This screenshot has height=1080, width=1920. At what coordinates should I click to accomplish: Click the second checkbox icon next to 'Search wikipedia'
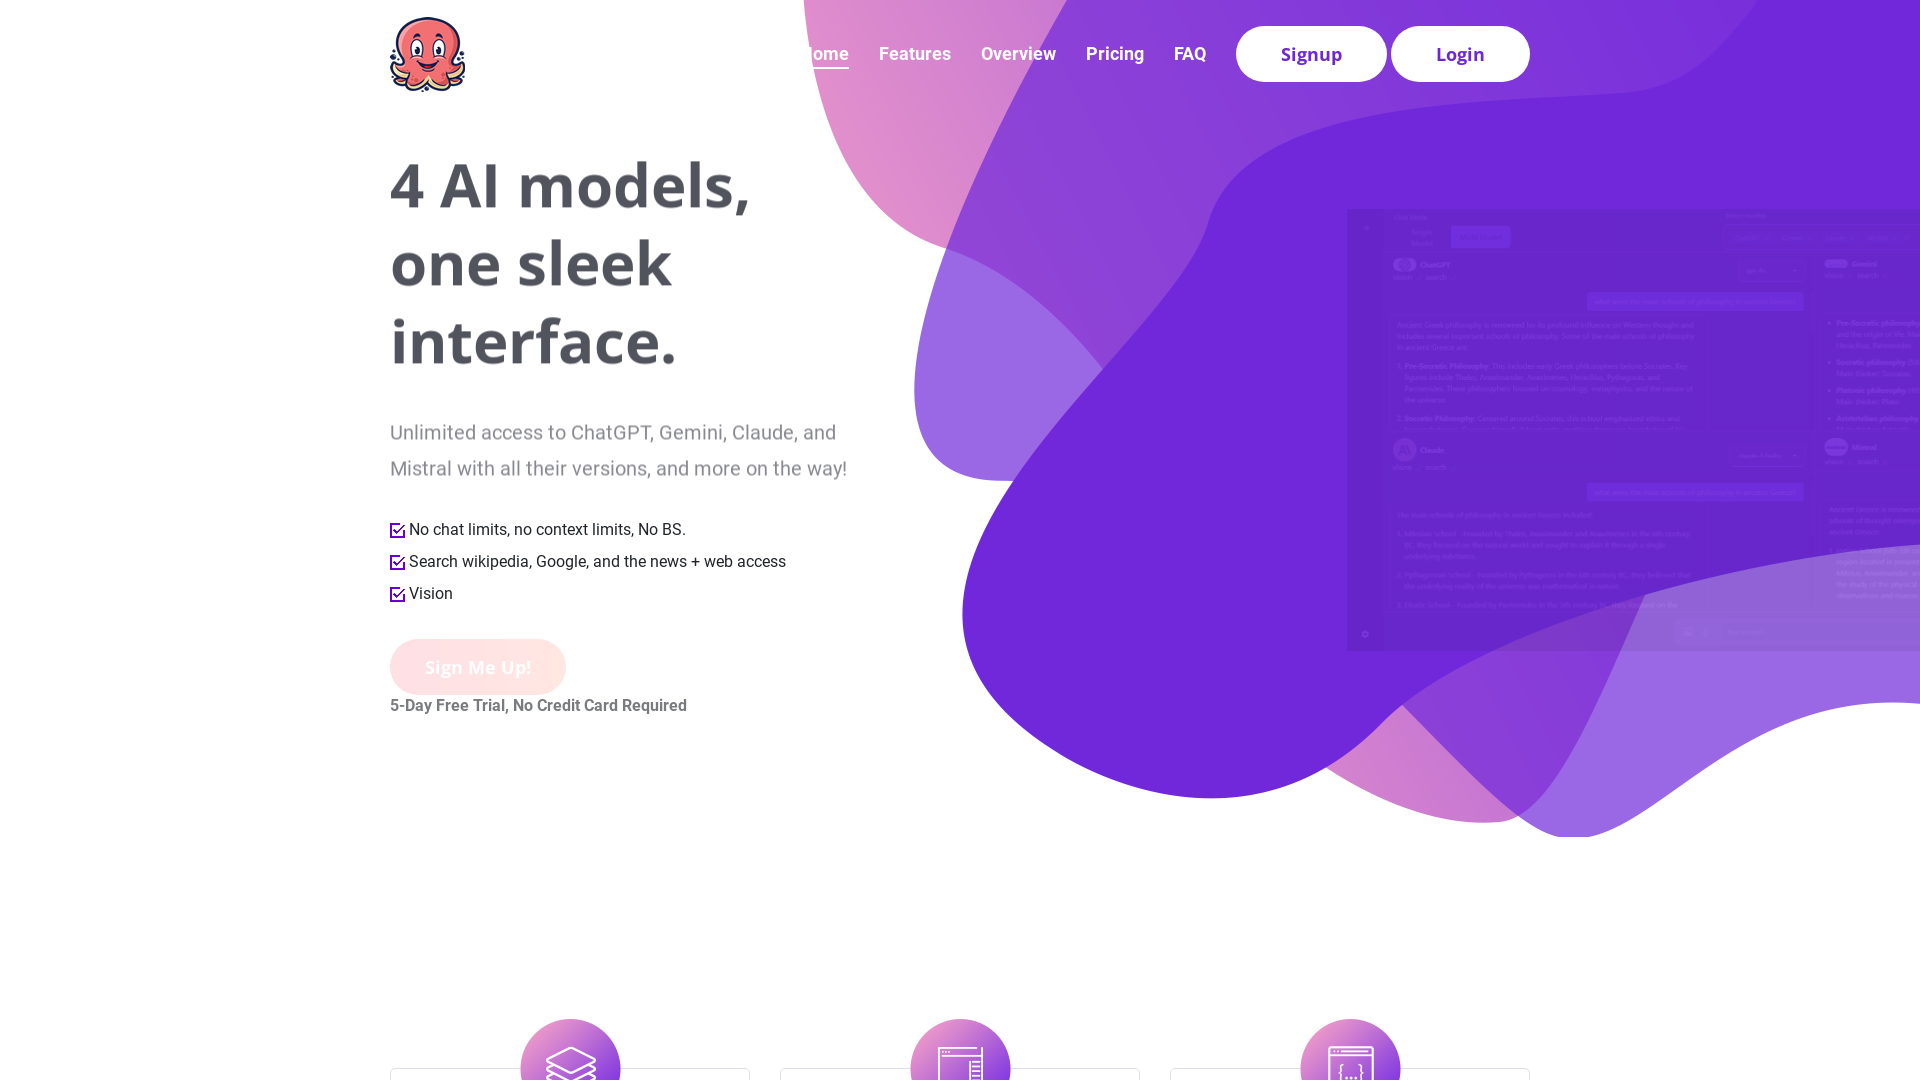coord(397,562)
